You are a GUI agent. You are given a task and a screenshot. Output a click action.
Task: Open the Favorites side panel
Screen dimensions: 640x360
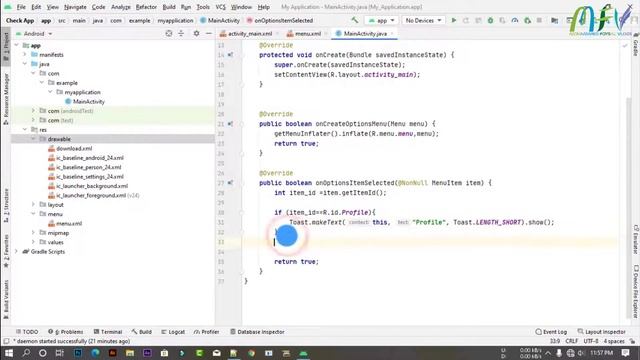[6, 250]
